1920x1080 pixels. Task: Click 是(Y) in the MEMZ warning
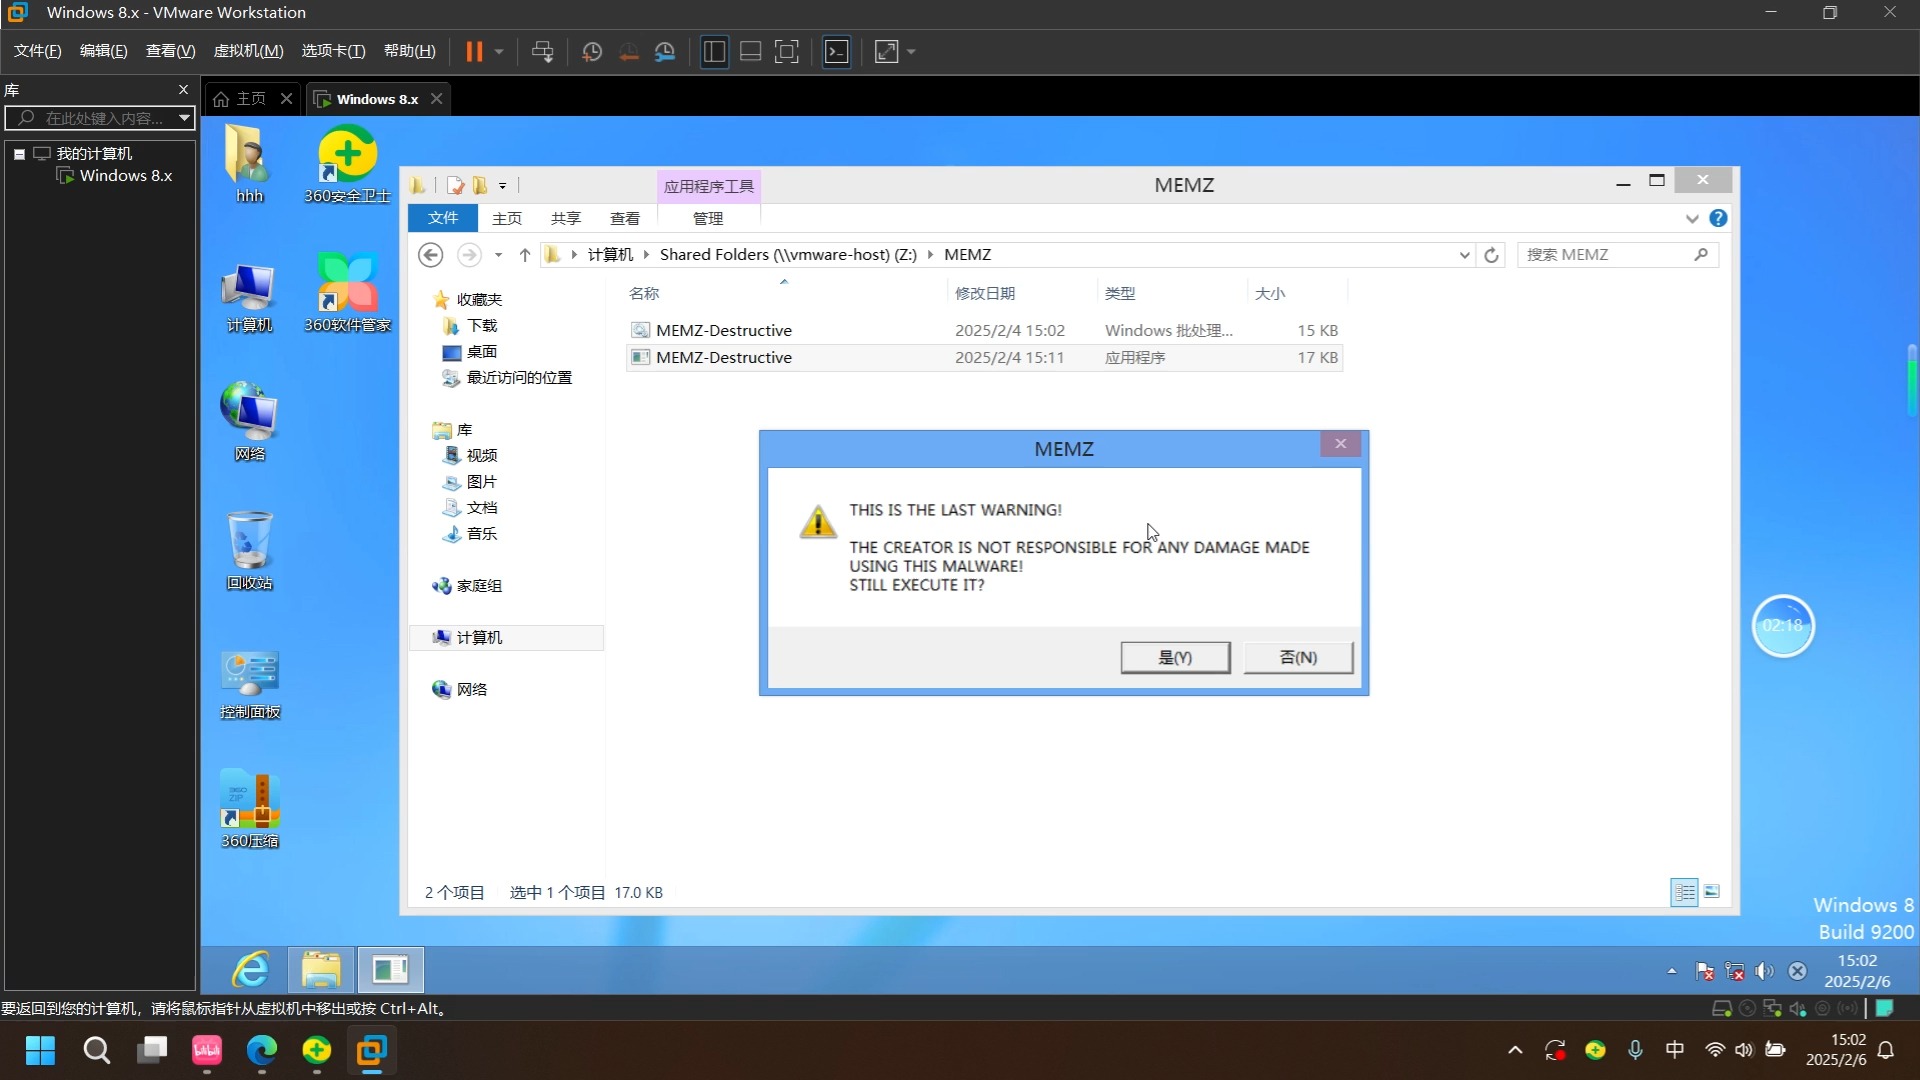click(1175, 657)
